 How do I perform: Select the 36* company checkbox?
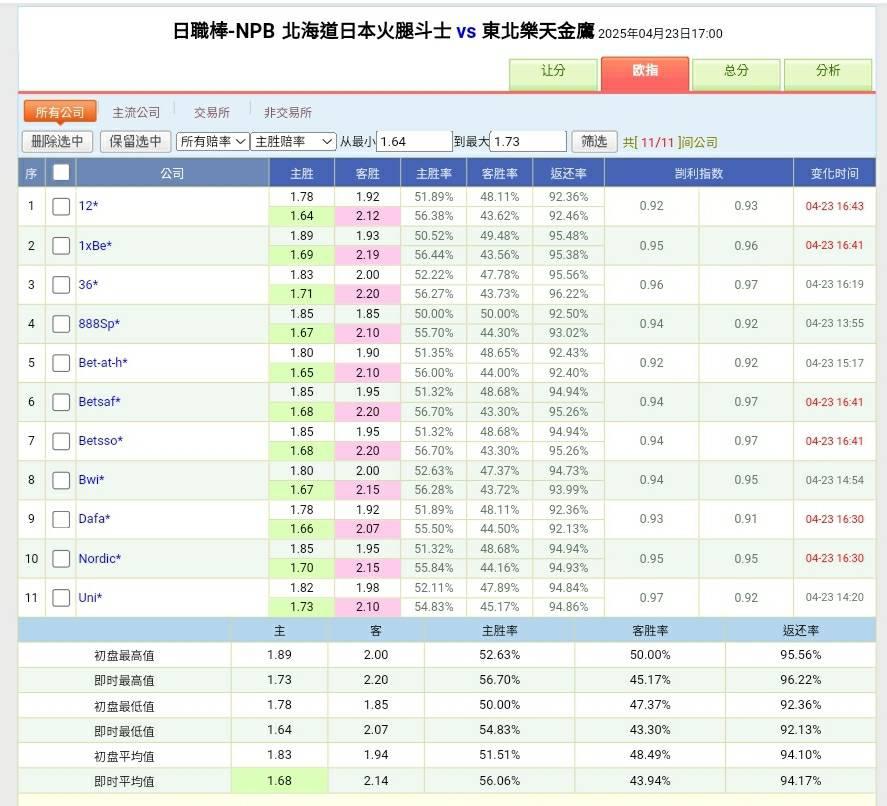61,285
